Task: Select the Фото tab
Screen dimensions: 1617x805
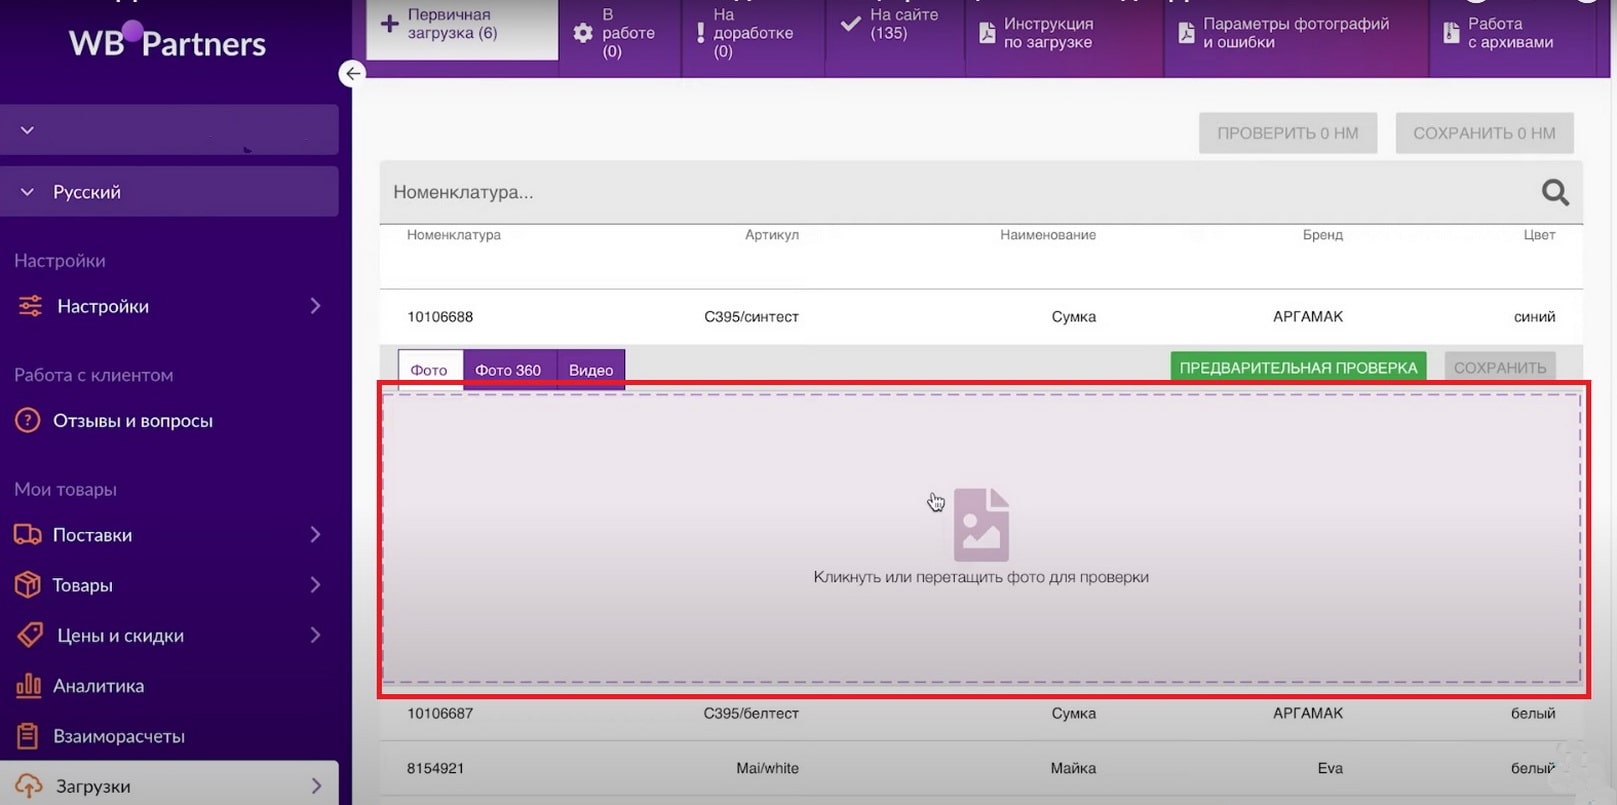Action: pos(430,369)
